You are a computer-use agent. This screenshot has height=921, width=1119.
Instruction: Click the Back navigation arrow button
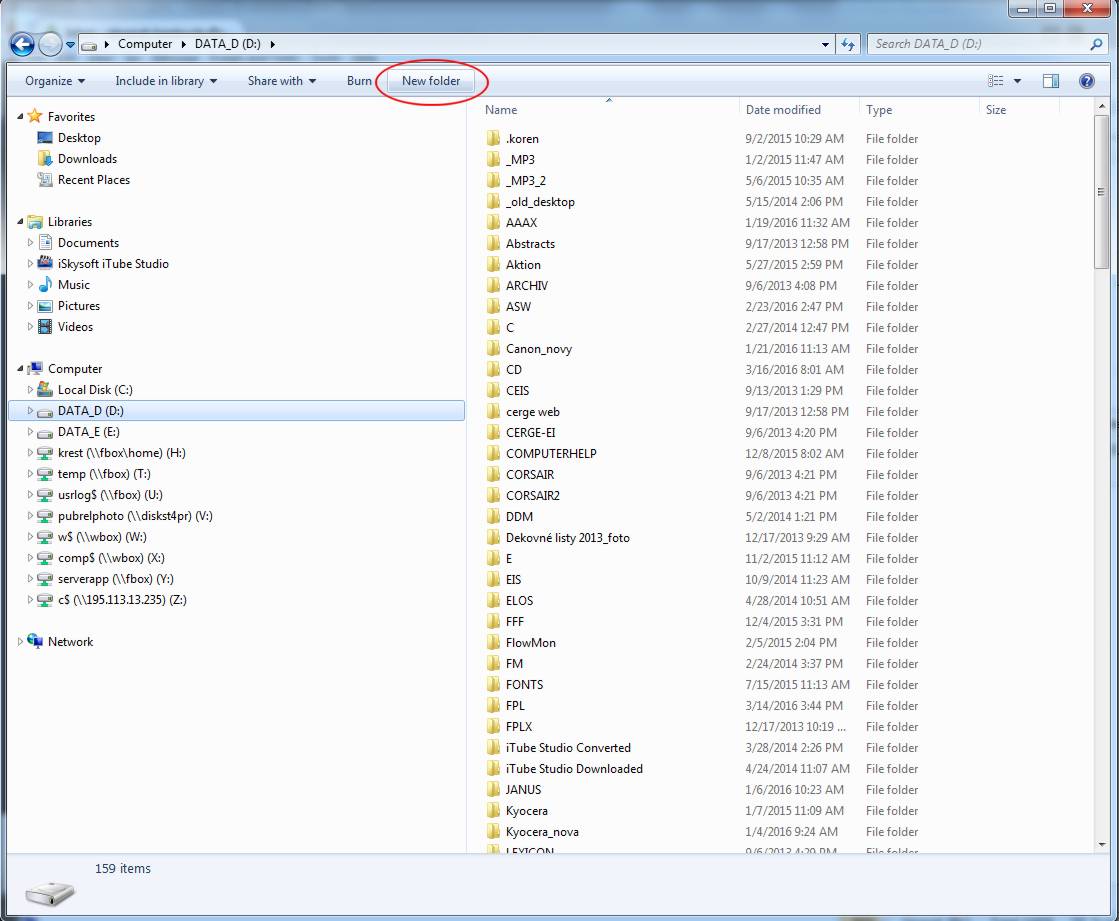pyautogui.click(x=22, y=44)
